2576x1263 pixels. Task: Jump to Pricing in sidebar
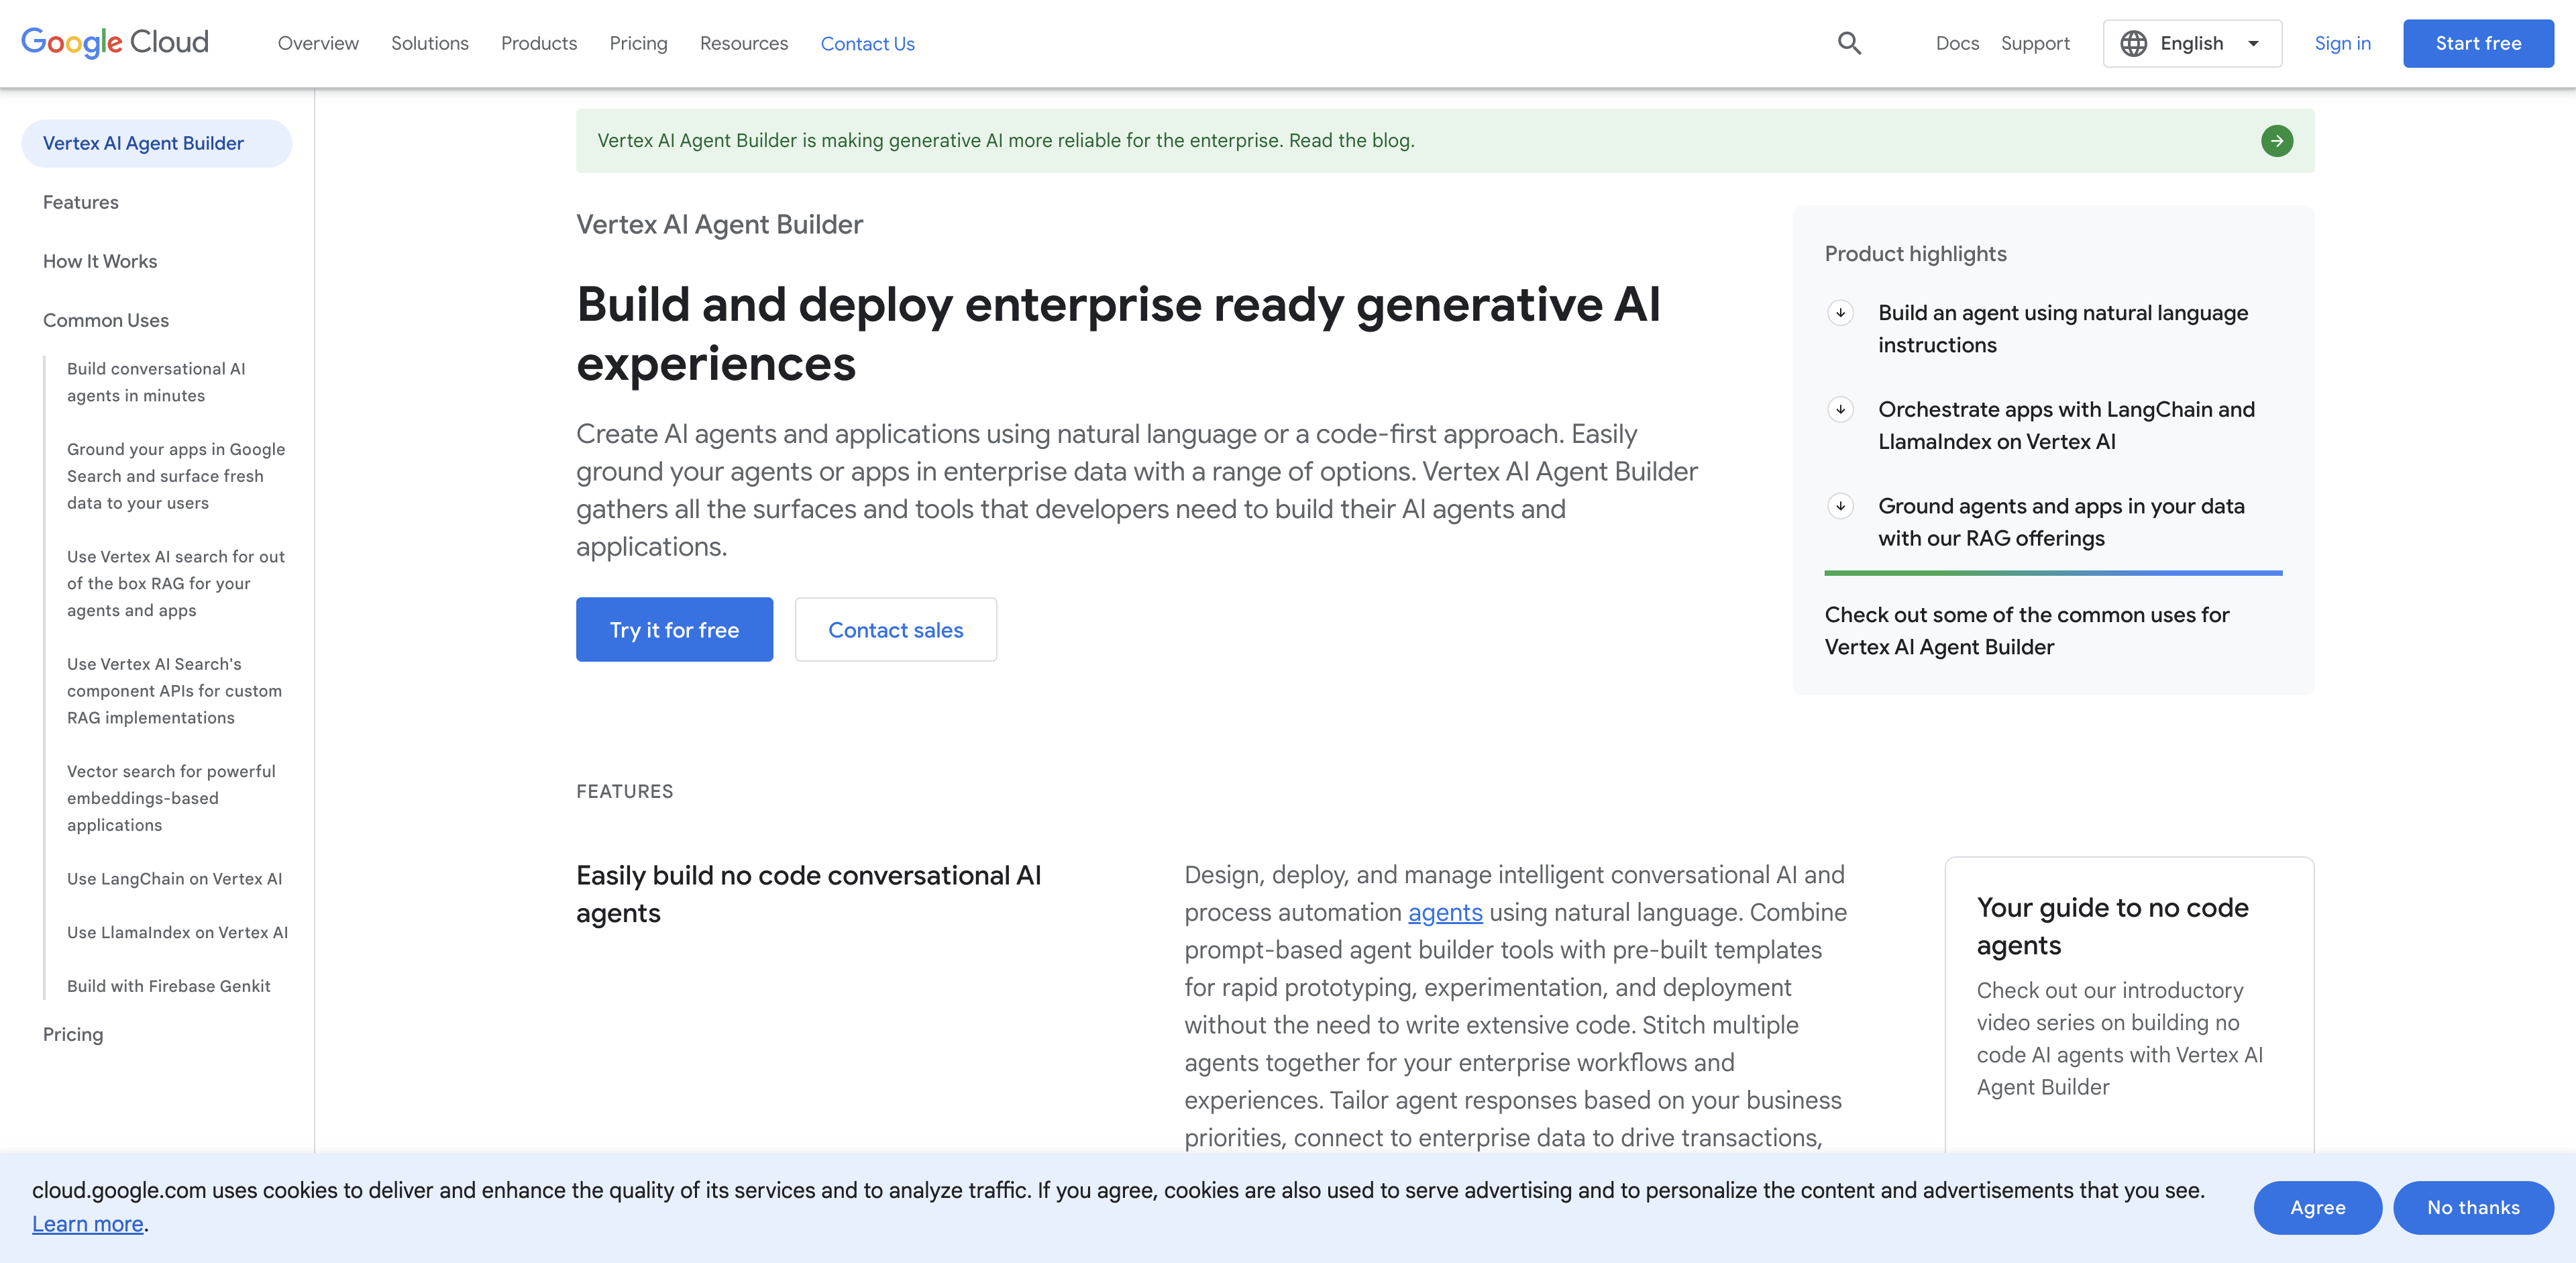coord(73,1034)
